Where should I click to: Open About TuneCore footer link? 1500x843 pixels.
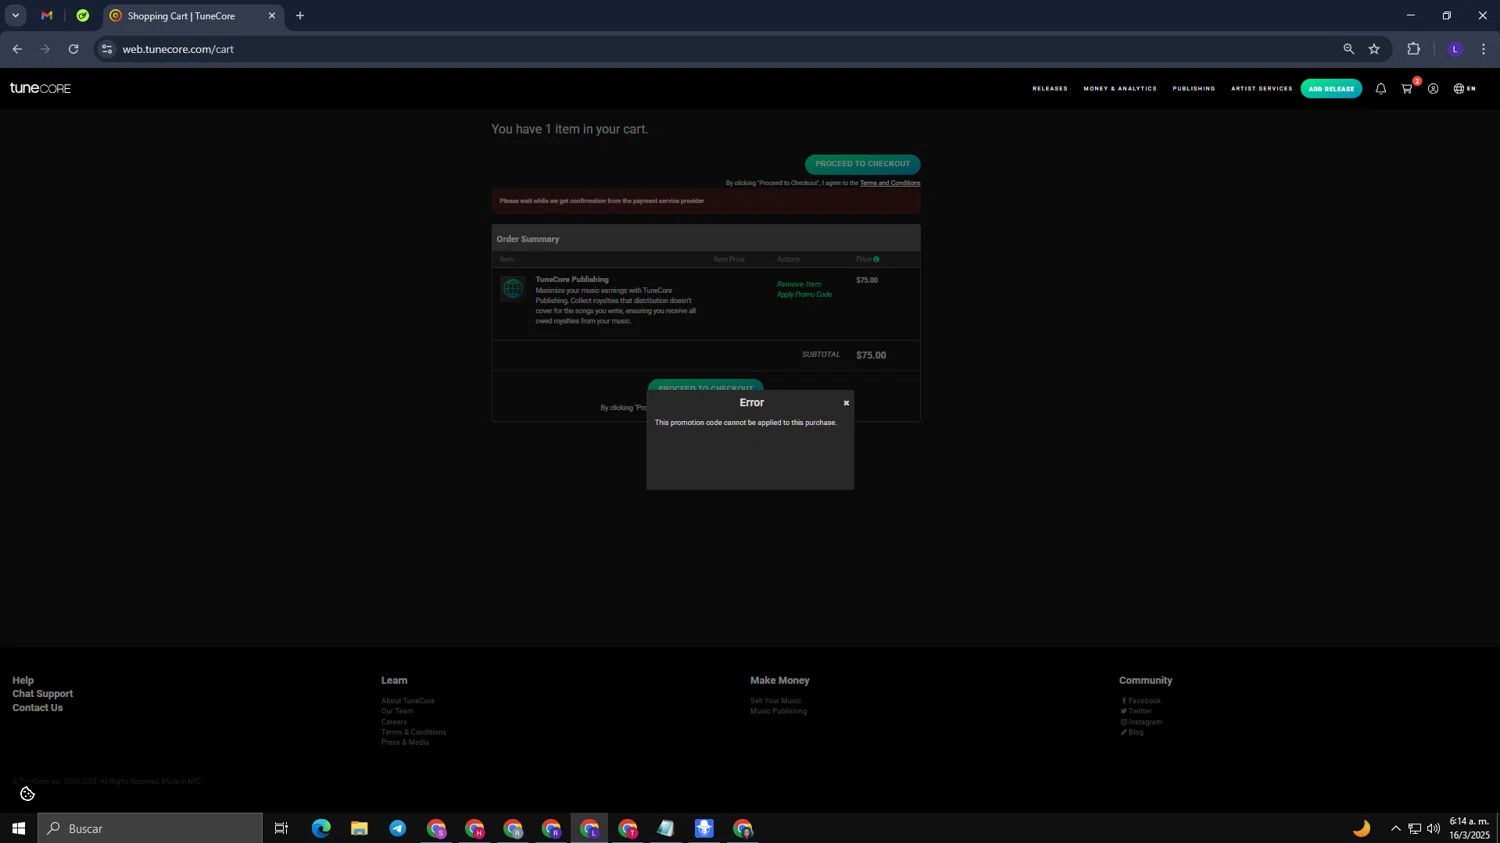pyautogui.click(x=408, y=701)
